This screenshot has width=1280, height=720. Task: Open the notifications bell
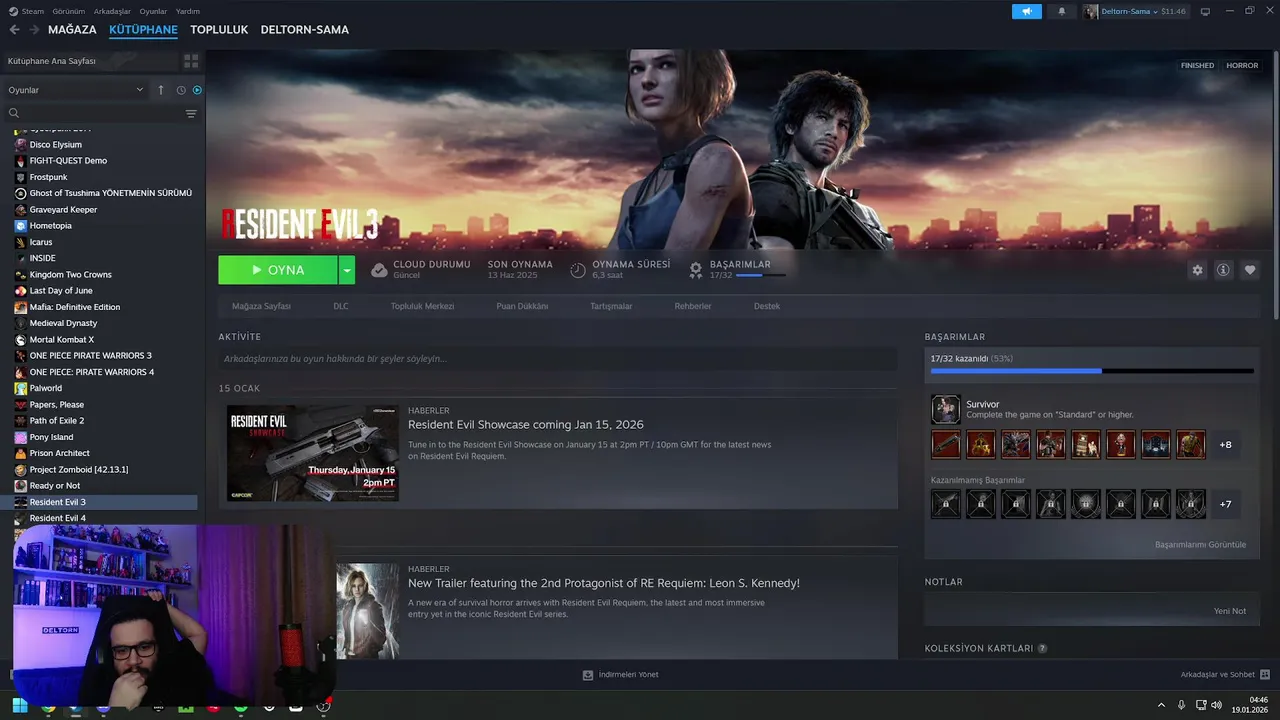1061,11
